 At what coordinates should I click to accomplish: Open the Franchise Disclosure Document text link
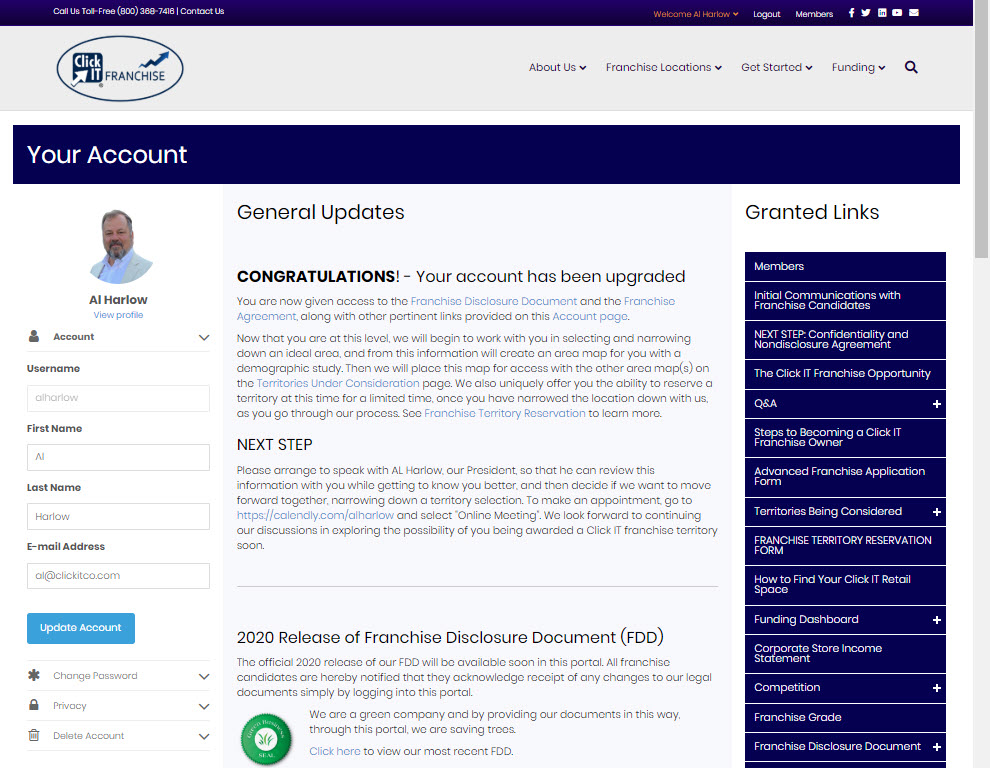(x=494, y=301)
